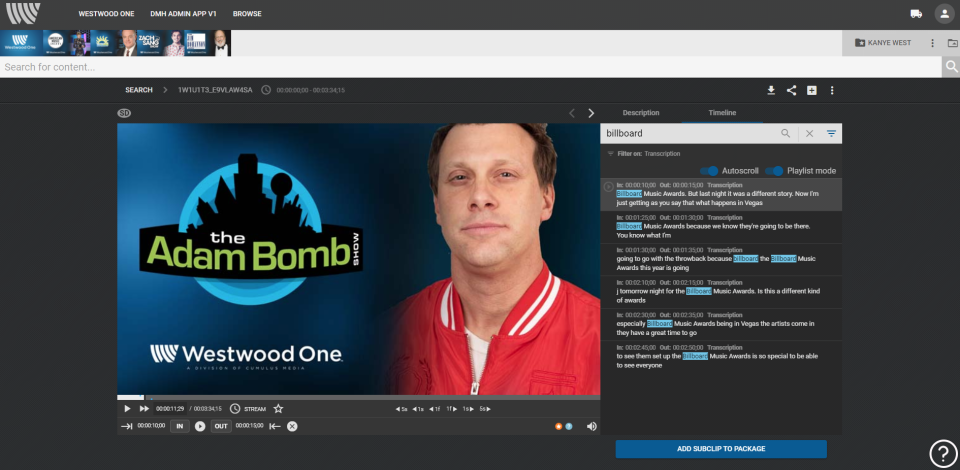Screen dimensions: 960x470
Task: Jump back 5 seconds
Action: coord(402,409)
